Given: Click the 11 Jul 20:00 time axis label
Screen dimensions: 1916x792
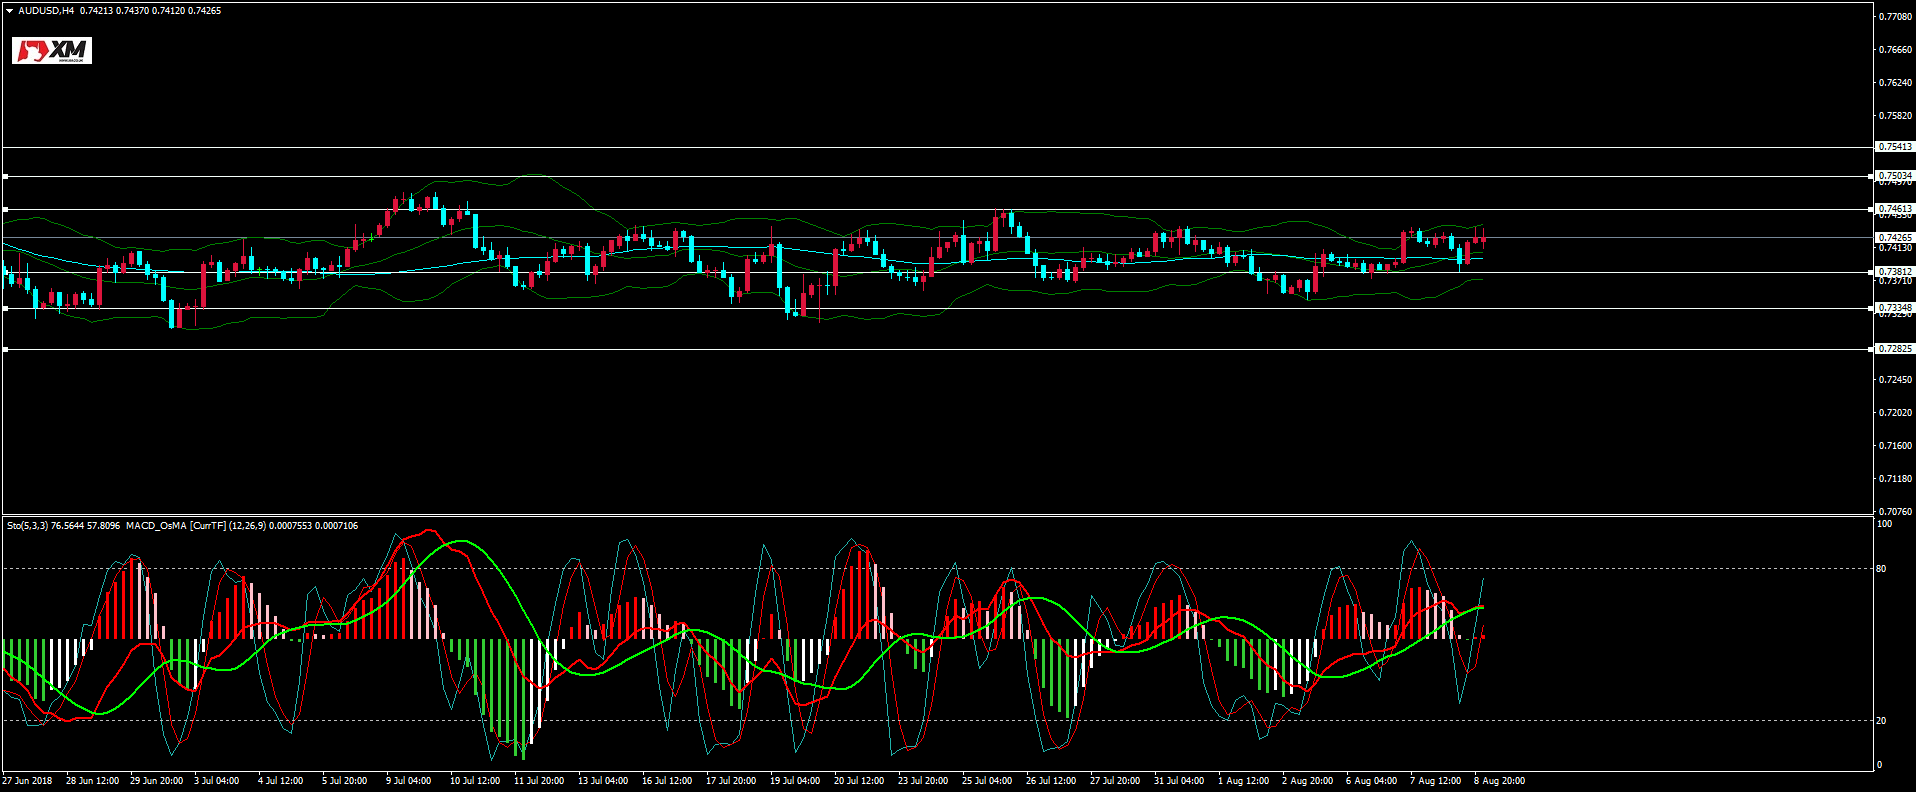Looking at the screenshot, I should pos(539,781).
